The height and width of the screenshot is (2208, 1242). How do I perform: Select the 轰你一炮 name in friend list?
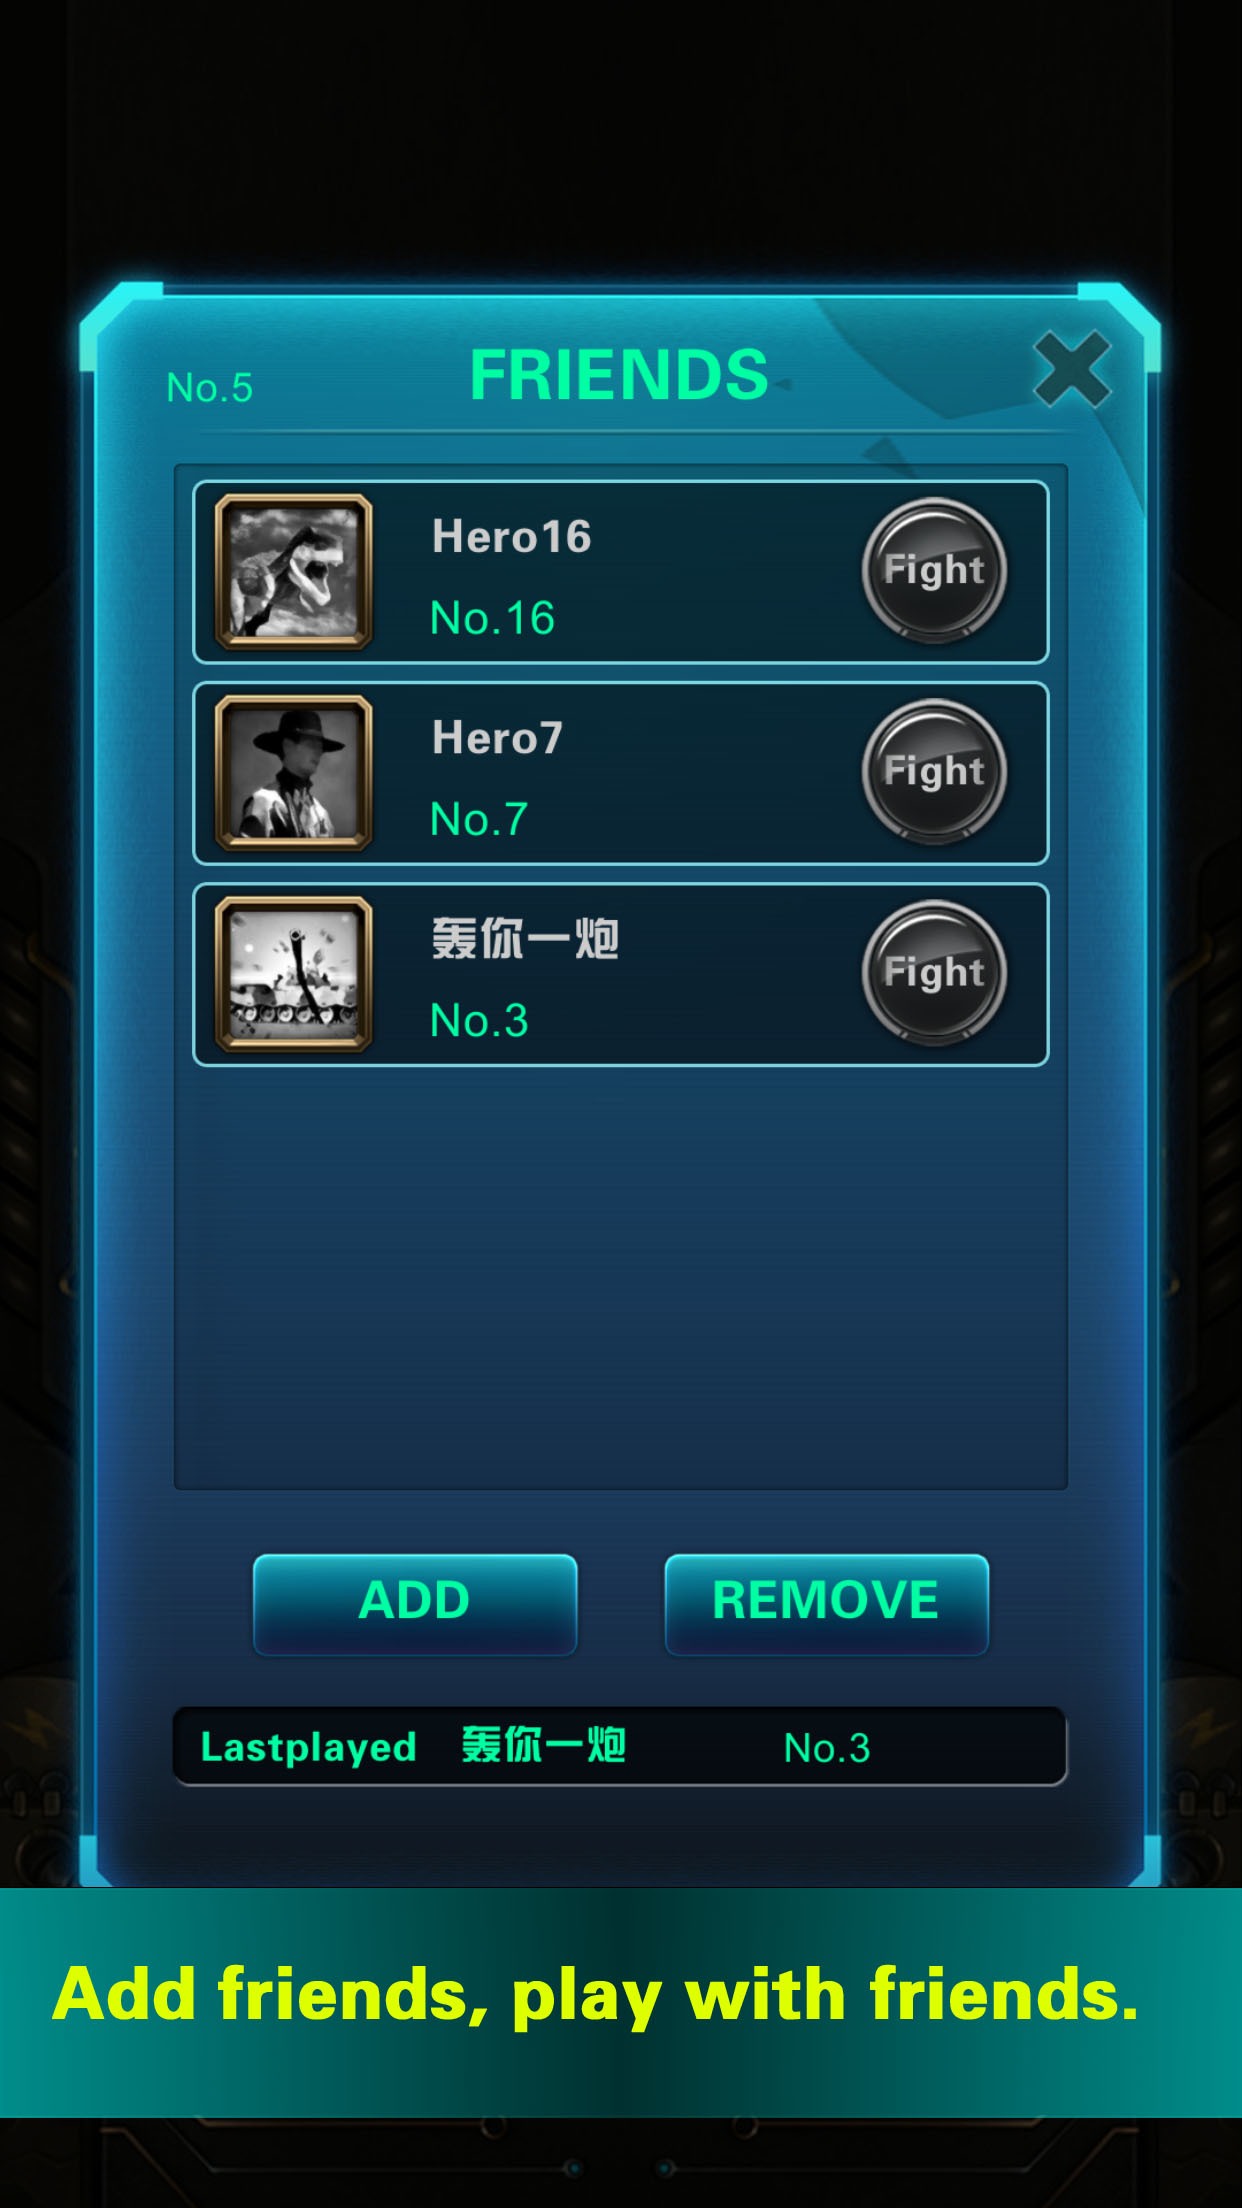click(525, 939)
